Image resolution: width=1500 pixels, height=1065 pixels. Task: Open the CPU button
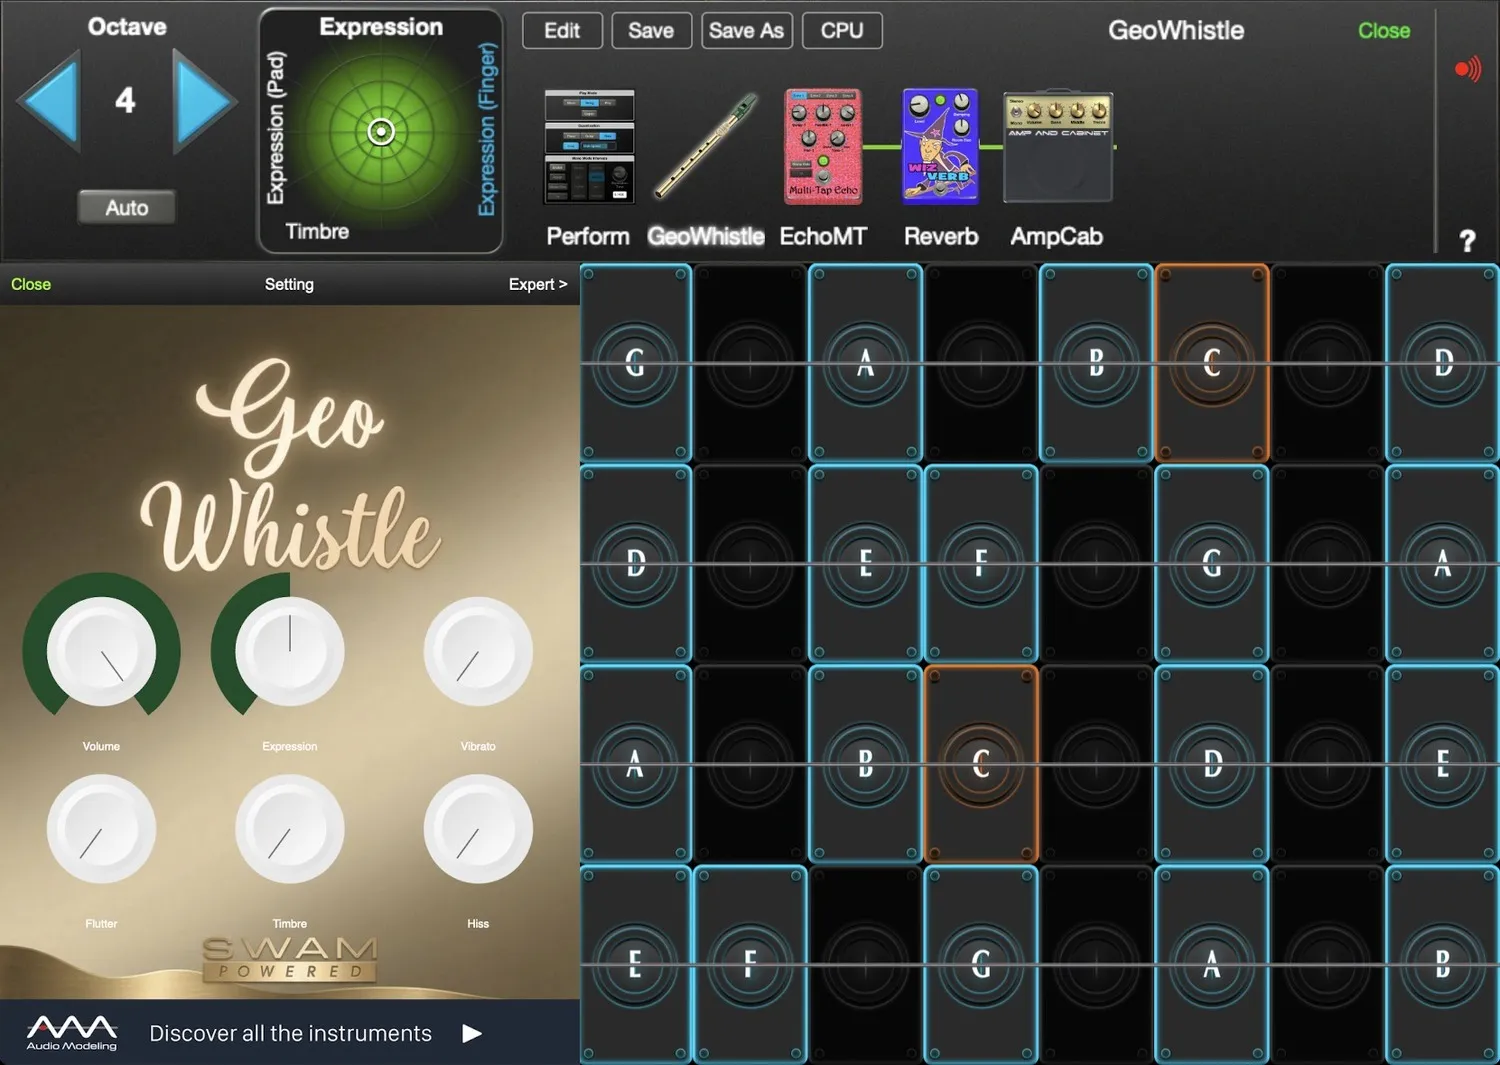point(842,31)
